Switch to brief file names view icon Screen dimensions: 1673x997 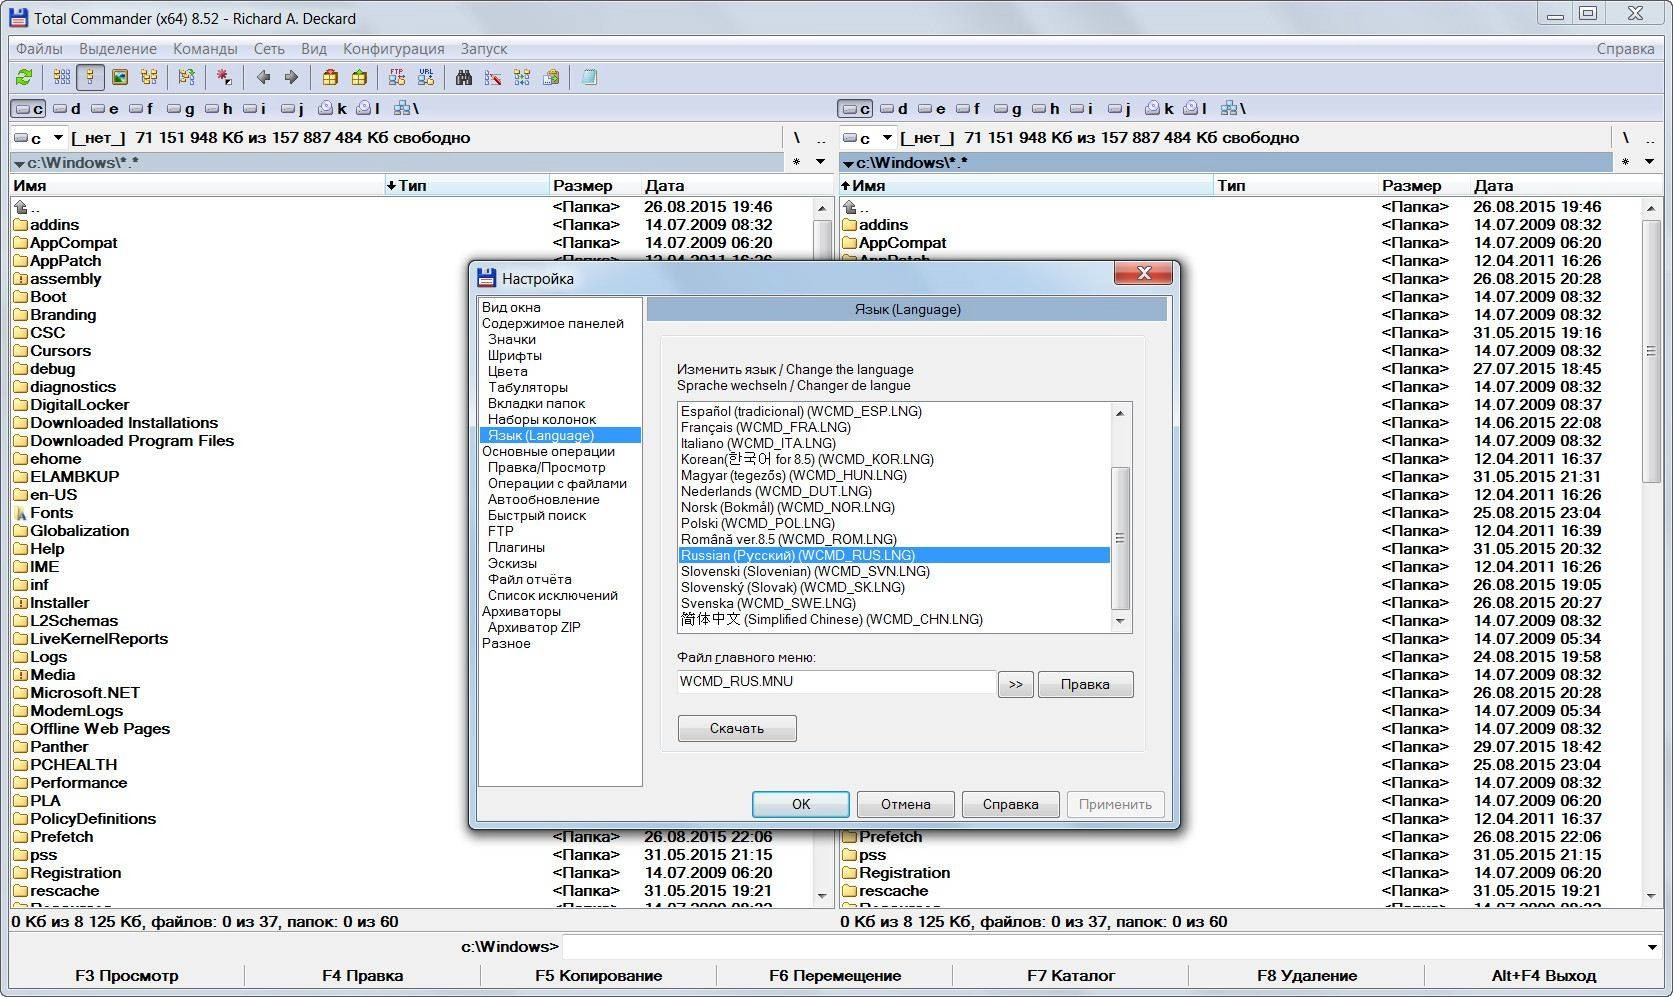(x=62, y=77)
